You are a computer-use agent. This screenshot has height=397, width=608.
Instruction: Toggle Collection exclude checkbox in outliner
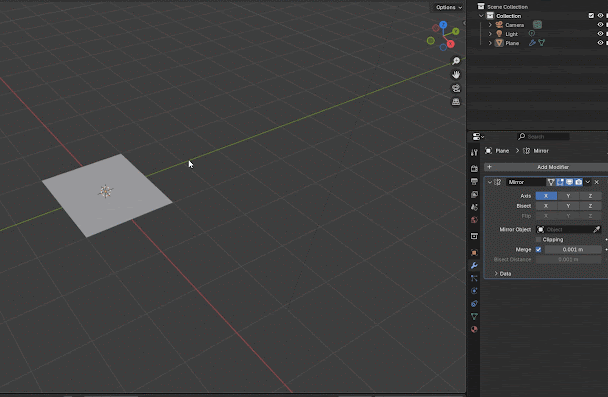(x=591, y=16)
